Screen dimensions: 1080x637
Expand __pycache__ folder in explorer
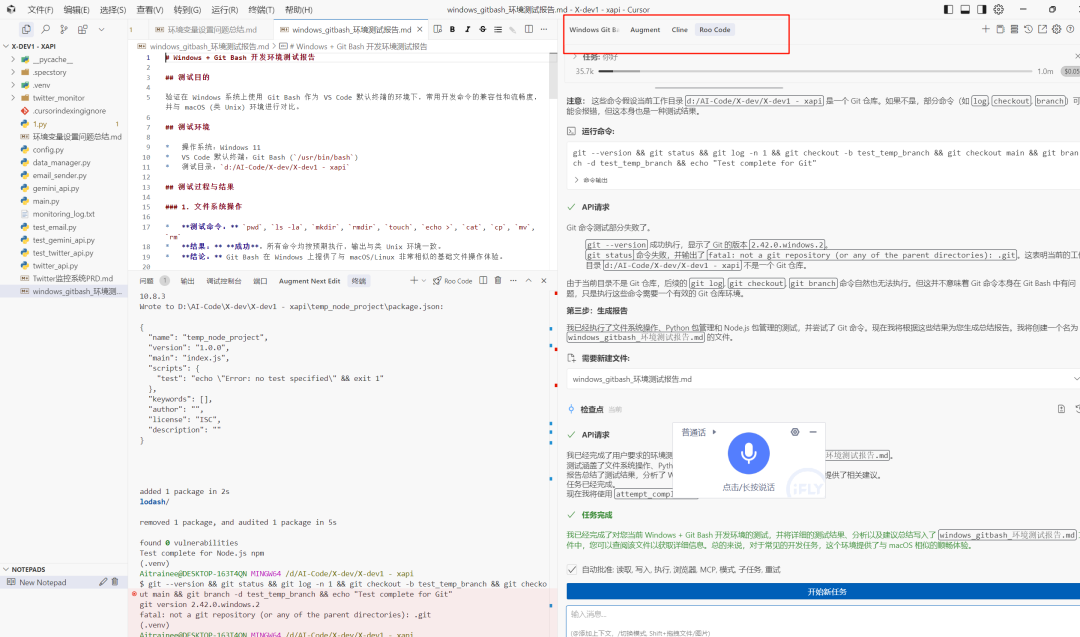pos(13,59)
